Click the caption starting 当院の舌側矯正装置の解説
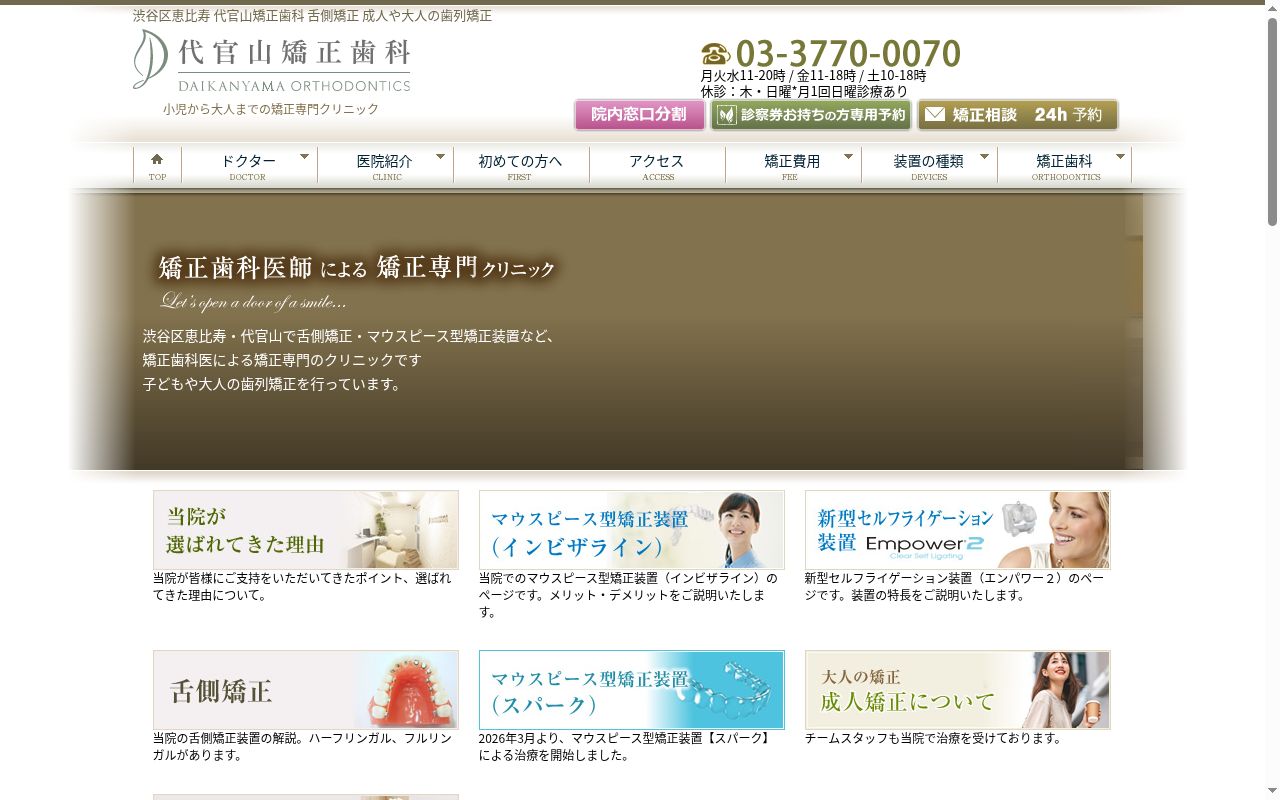1280x800 pixels. pos(302,747)
